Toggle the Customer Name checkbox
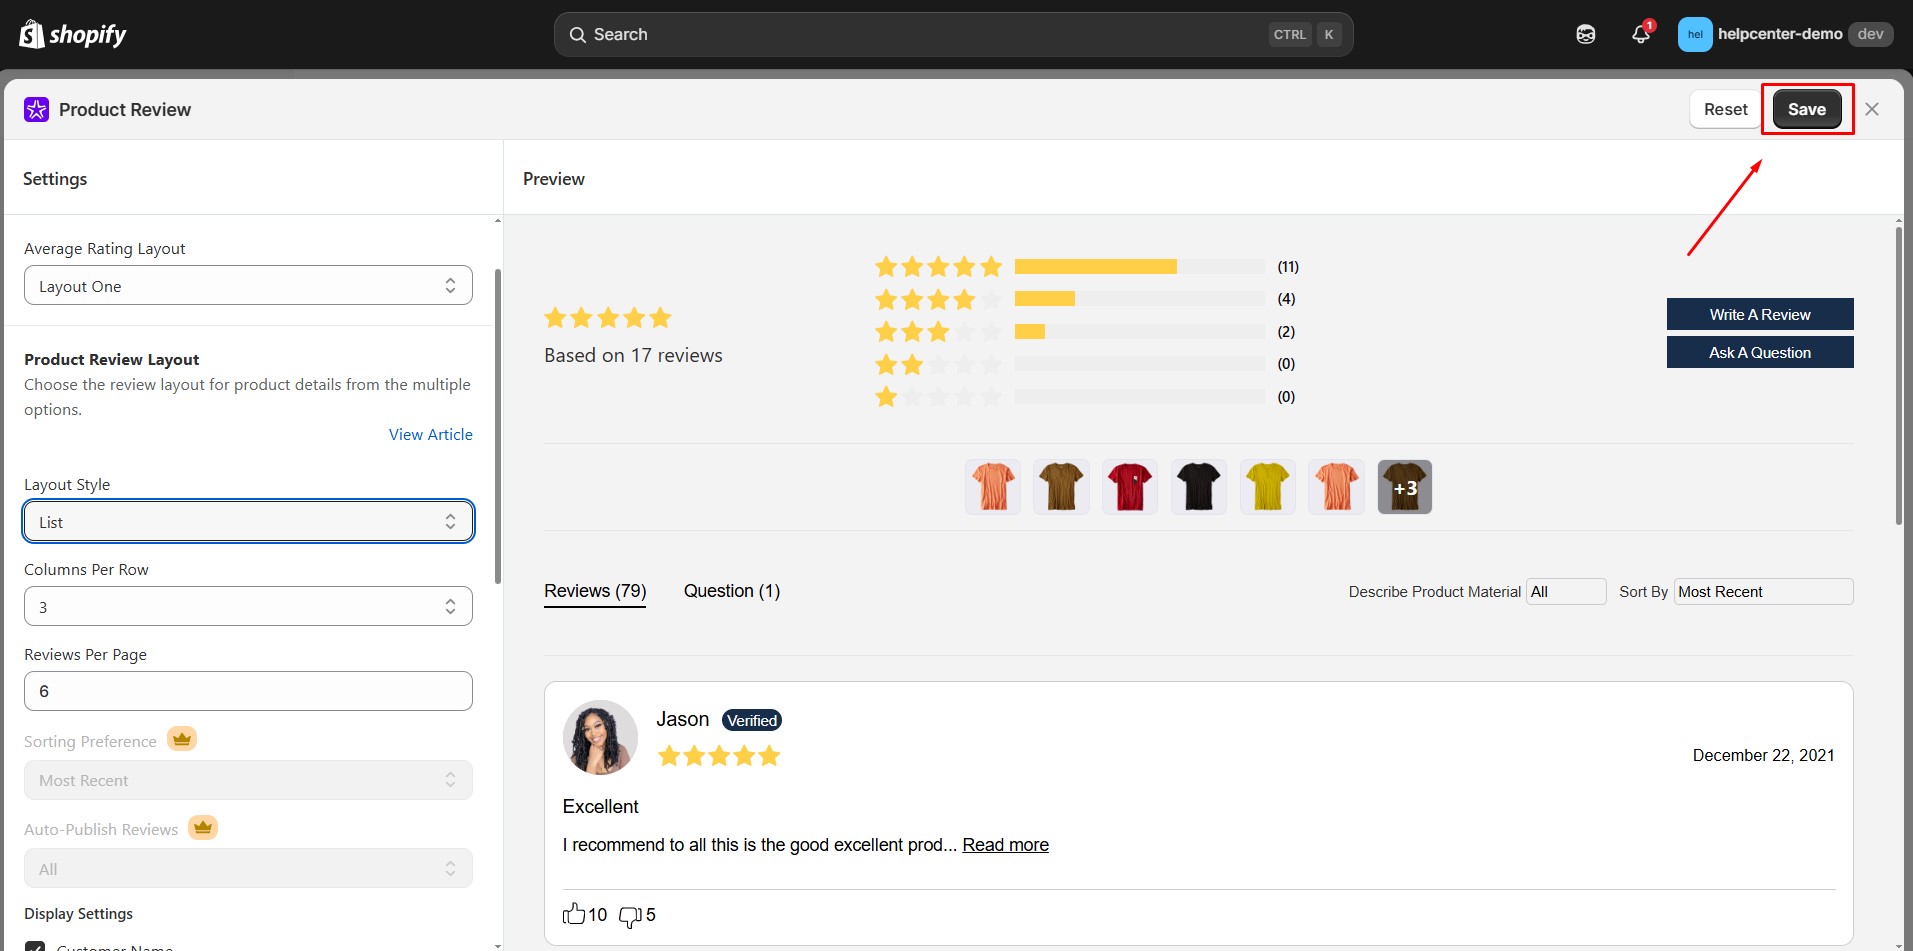1913x951 pixels. click(35, 946)
